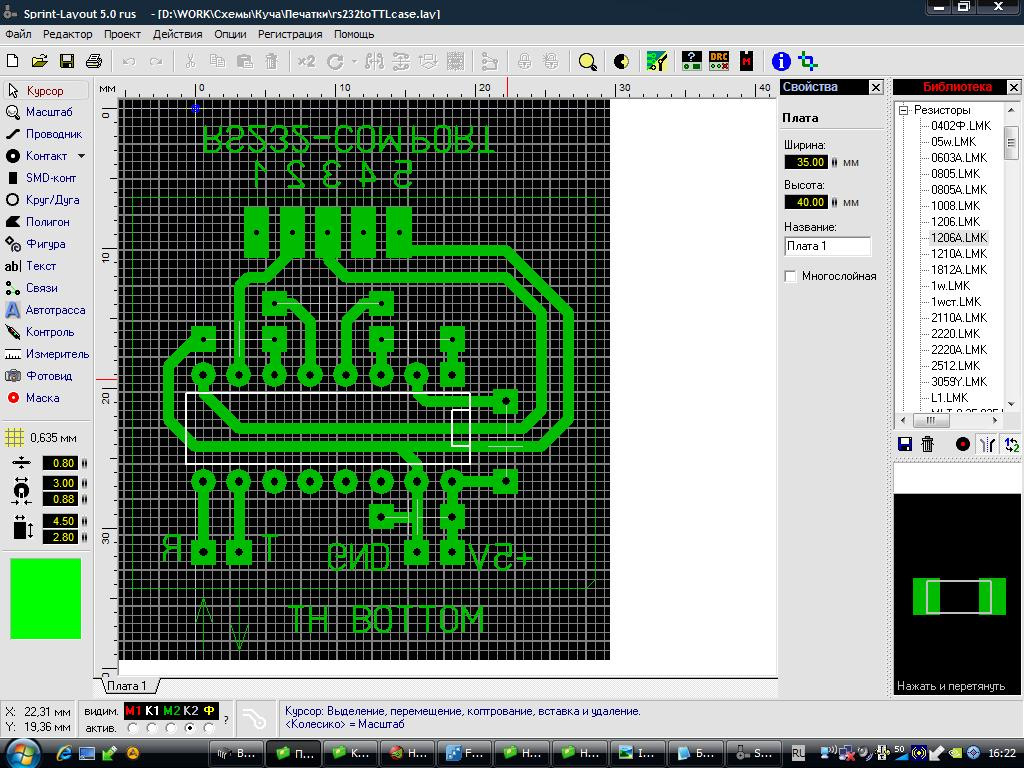Click the DRC check icon in toolbar

719,61
